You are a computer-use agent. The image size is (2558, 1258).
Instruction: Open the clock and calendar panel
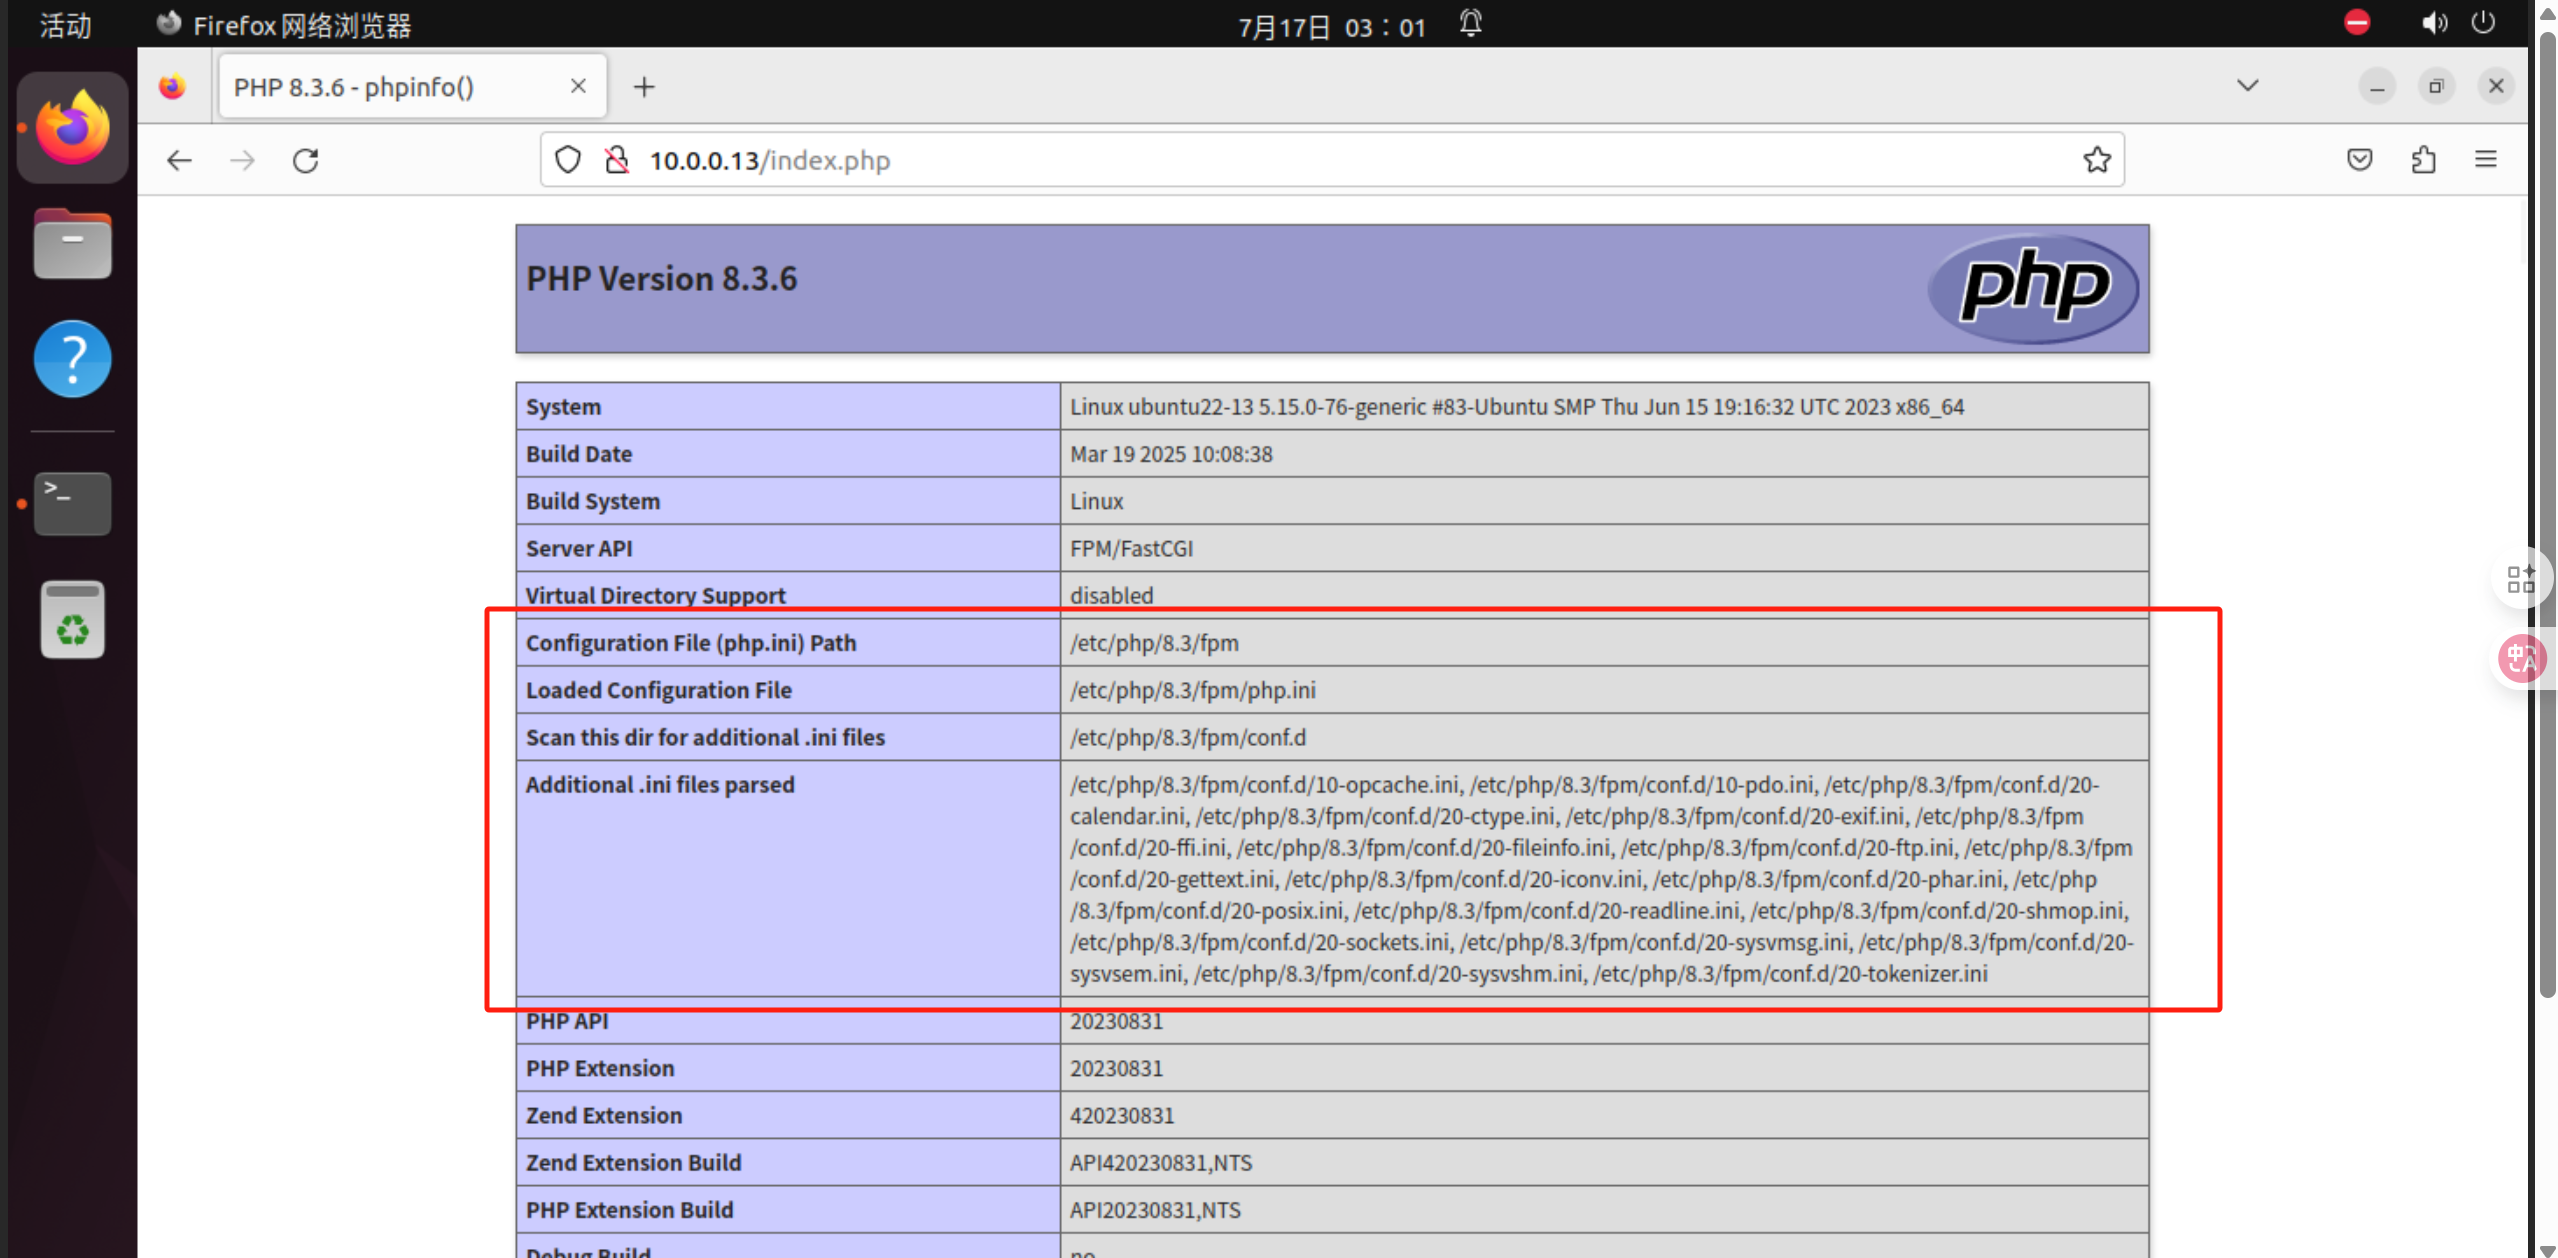(x=1332, y=26)
